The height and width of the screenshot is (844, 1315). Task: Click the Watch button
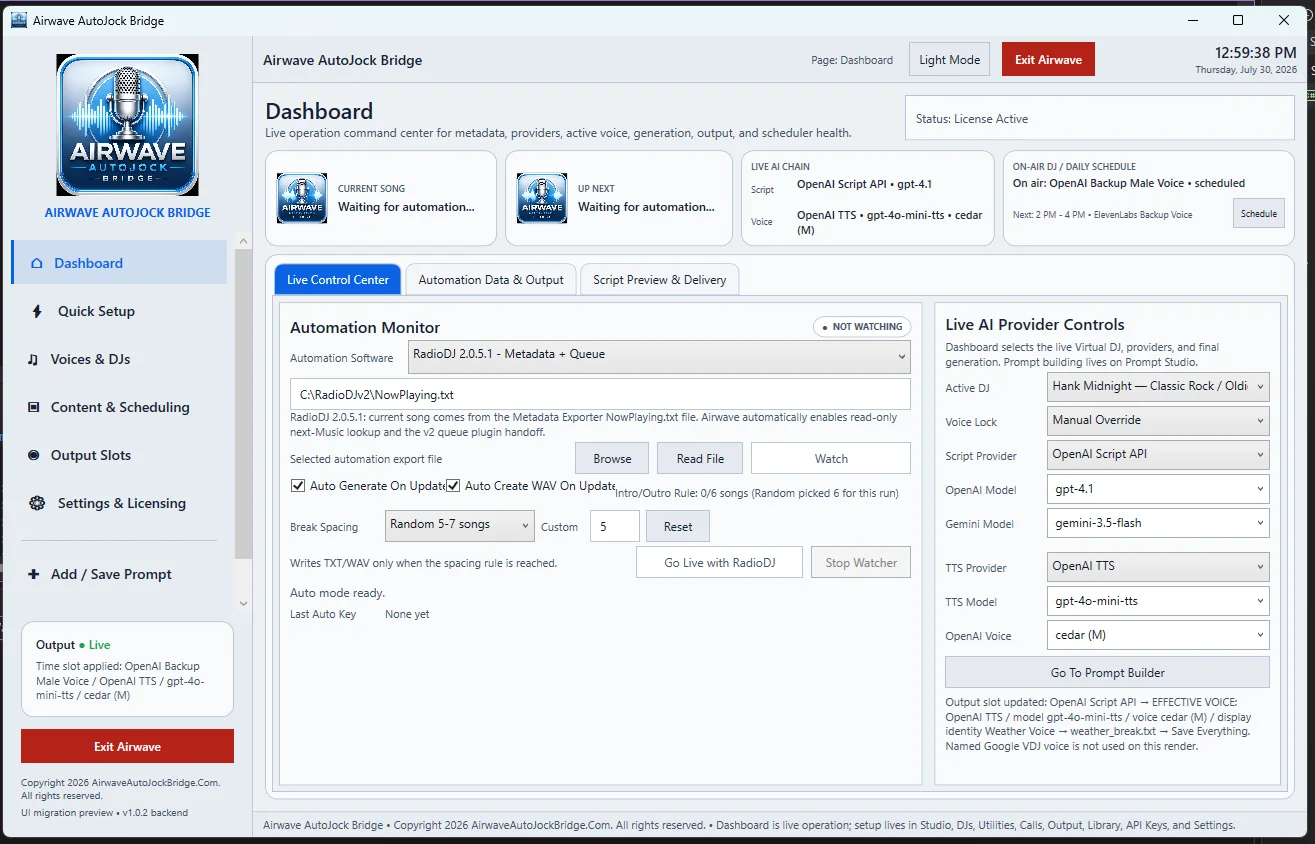[831, 458]
